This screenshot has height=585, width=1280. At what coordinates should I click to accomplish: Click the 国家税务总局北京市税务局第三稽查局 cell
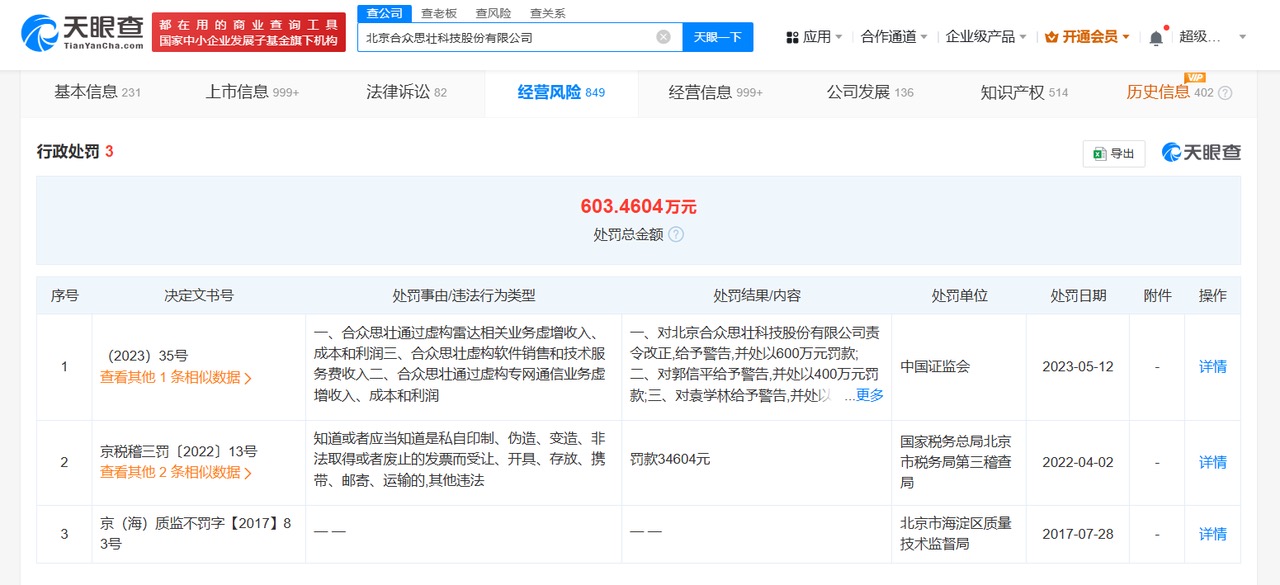click(956, 462)
